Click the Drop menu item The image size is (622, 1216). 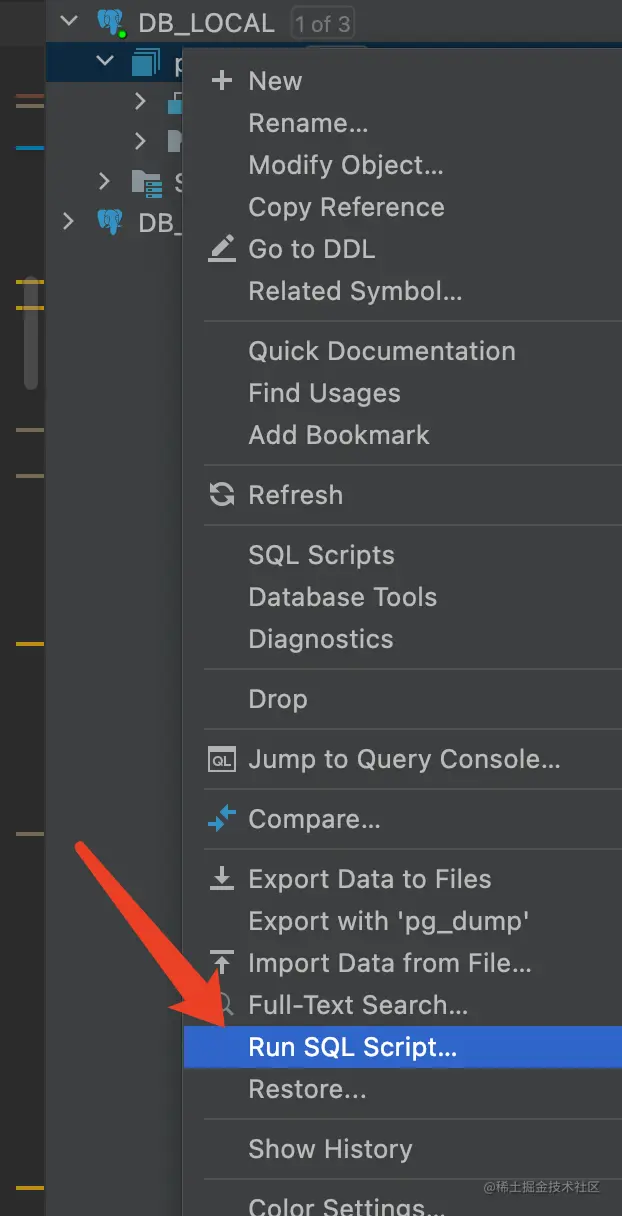tap(277, 699)
